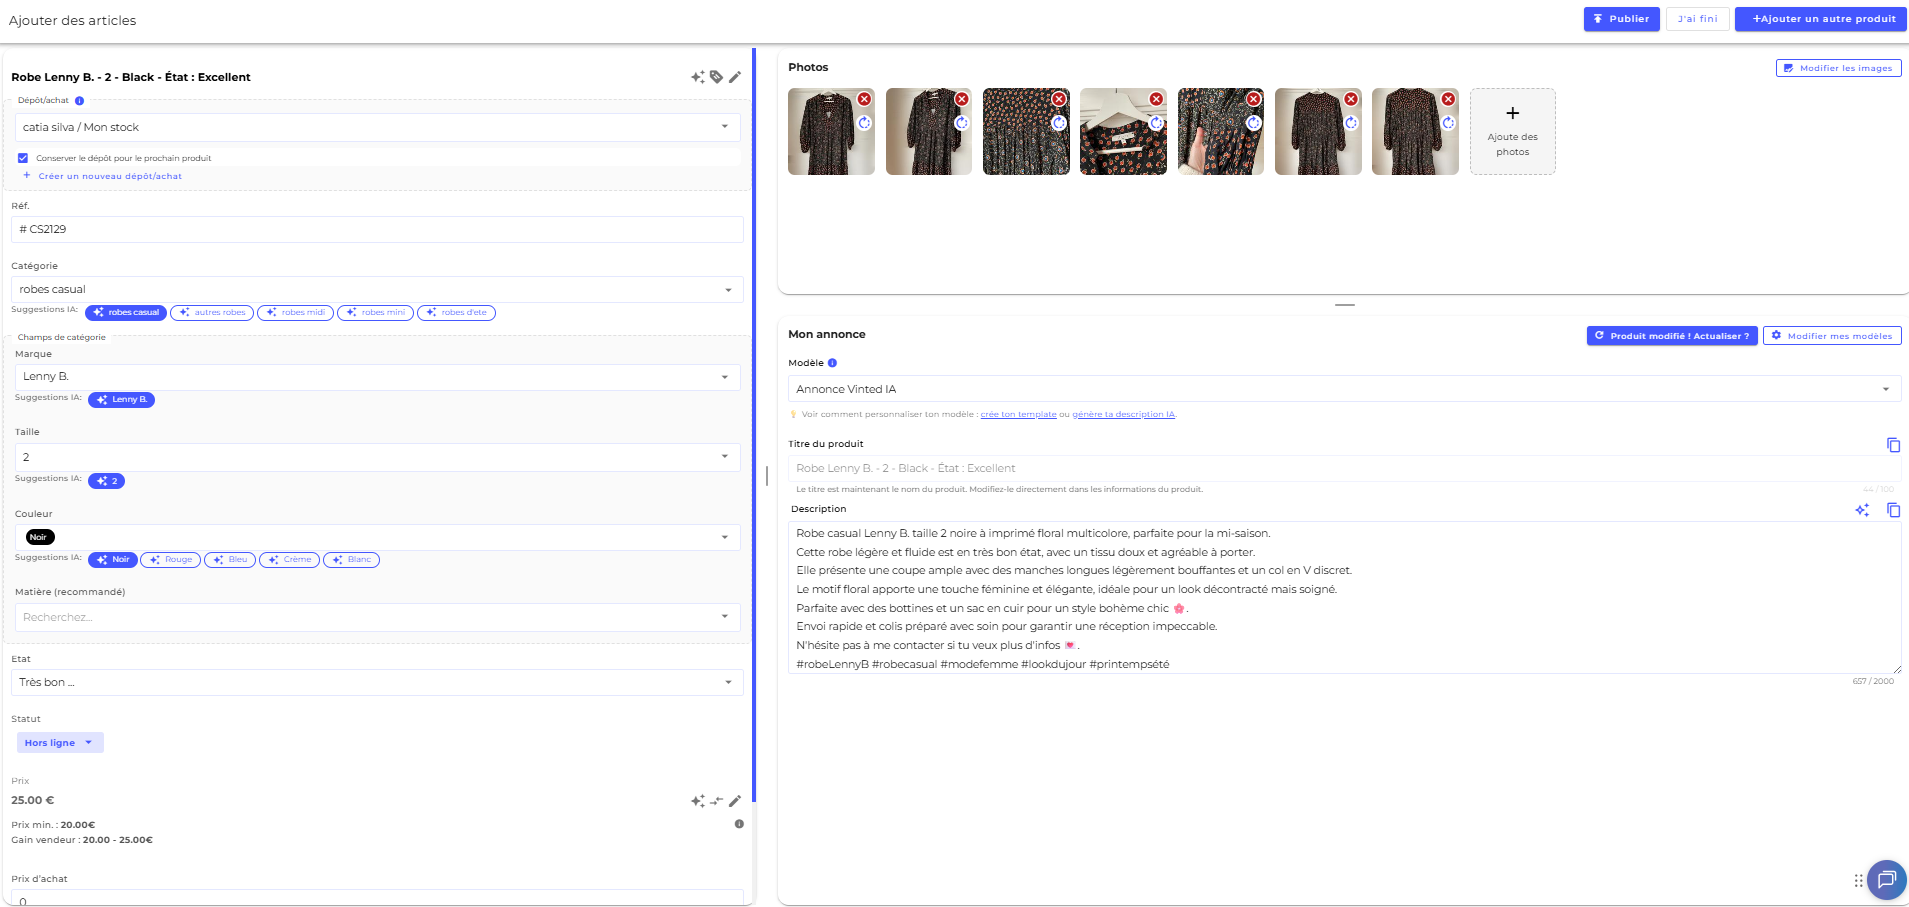Image resolution: width=1909 pixels, height=907 pixels.
Task: Delete the hanger label photo
Action: pos(1156,99)
